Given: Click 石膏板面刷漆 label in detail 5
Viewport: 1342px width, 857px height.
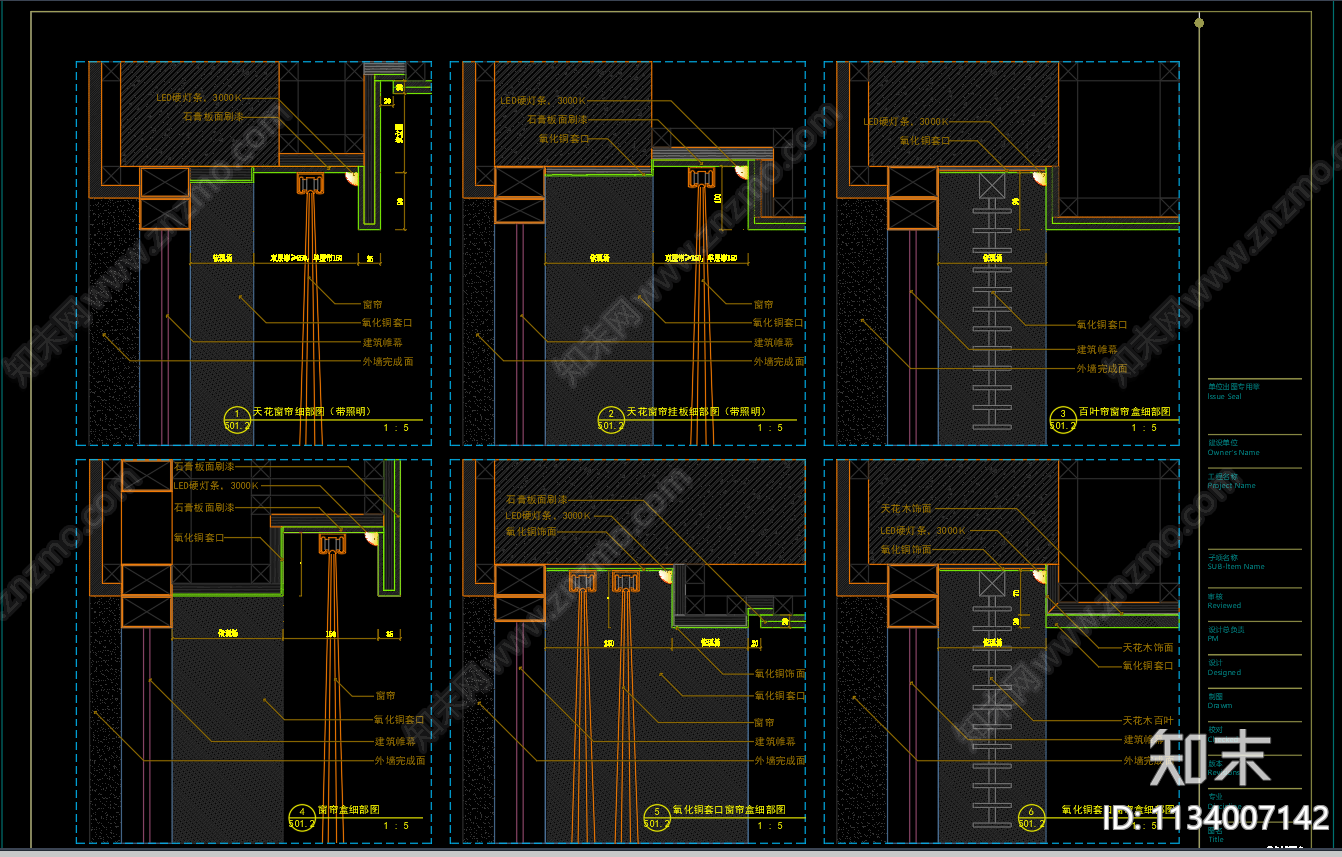Looking at the screenshot, I should point(536,499).
